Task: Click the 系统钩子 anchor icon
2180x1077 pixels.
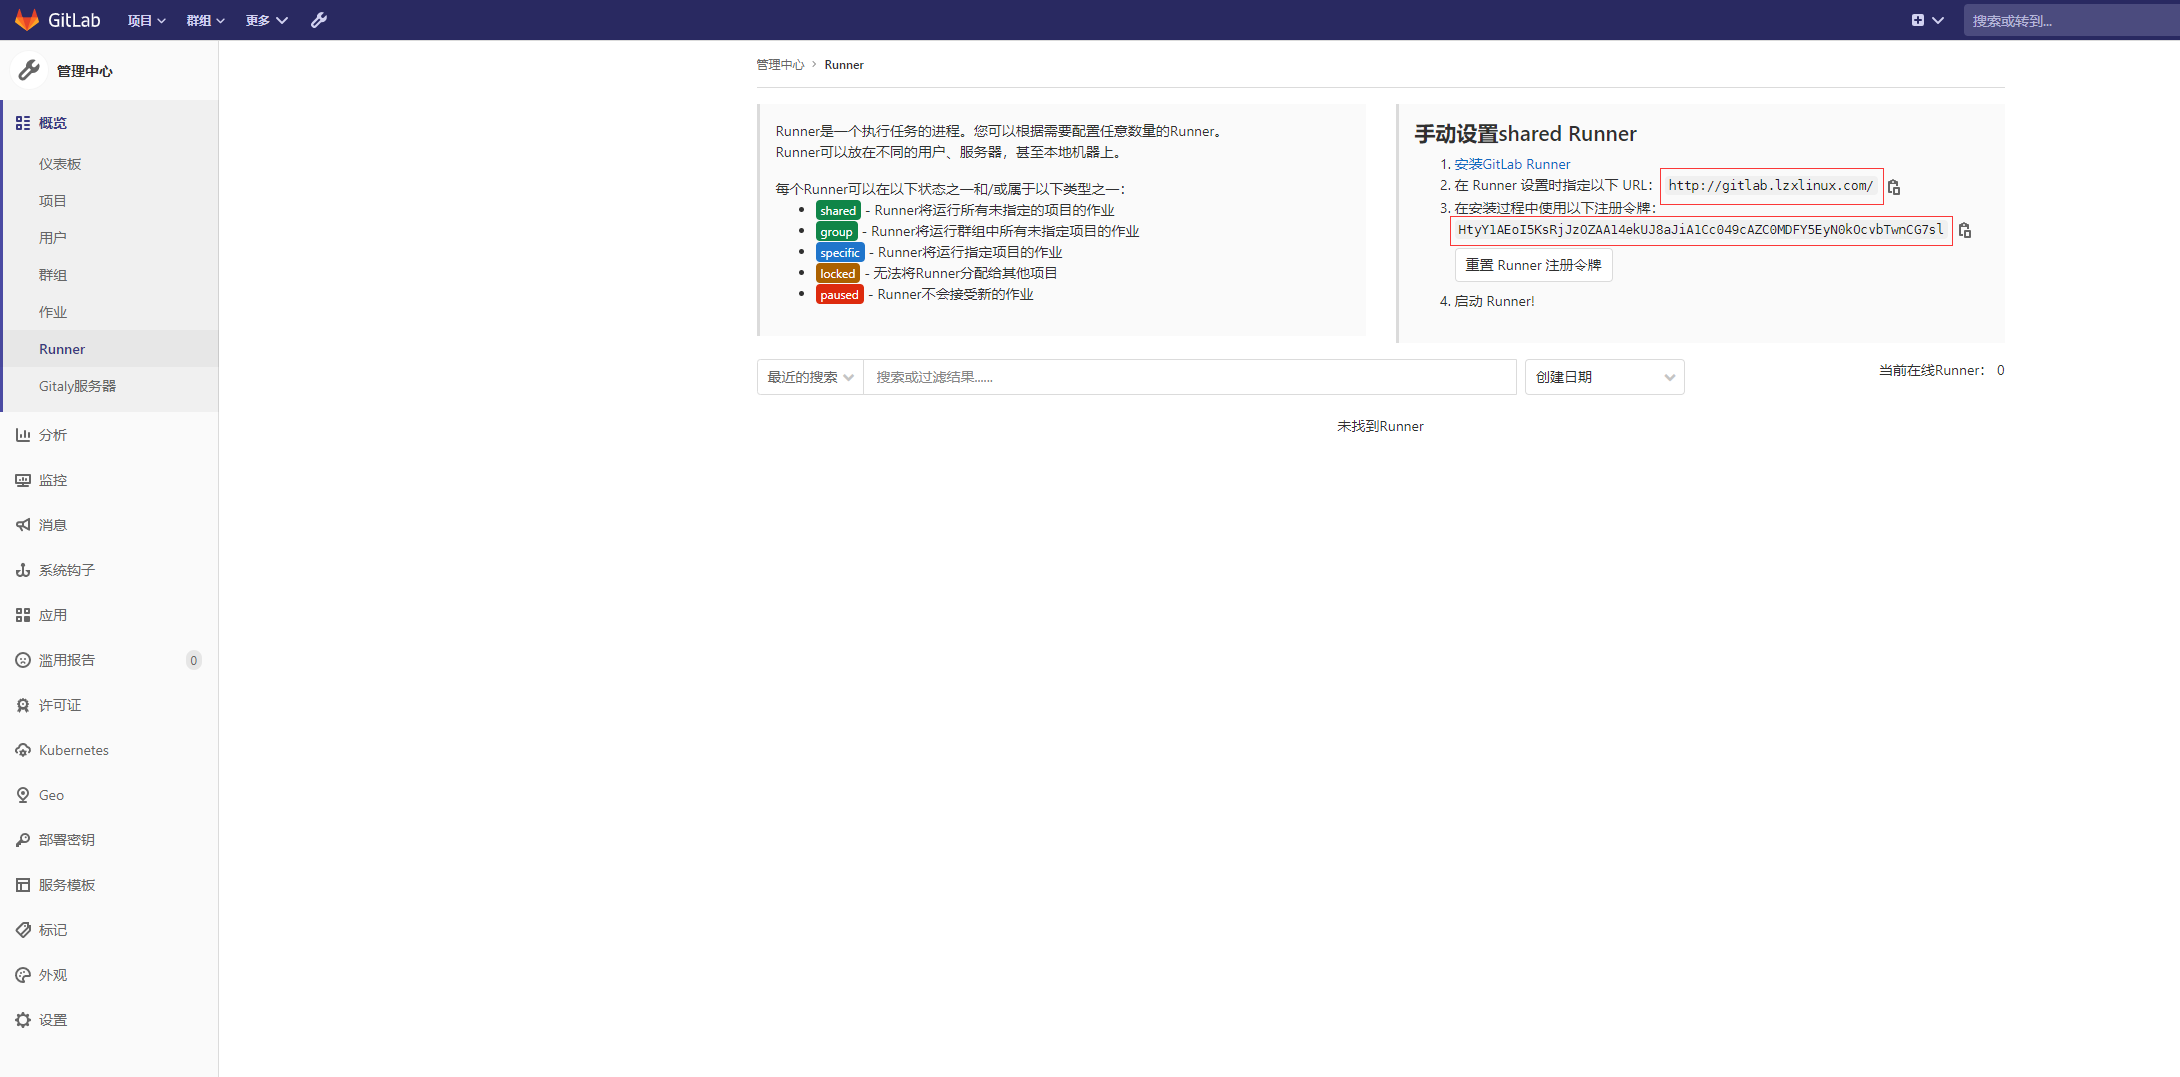Action: [x=23, y=570]
